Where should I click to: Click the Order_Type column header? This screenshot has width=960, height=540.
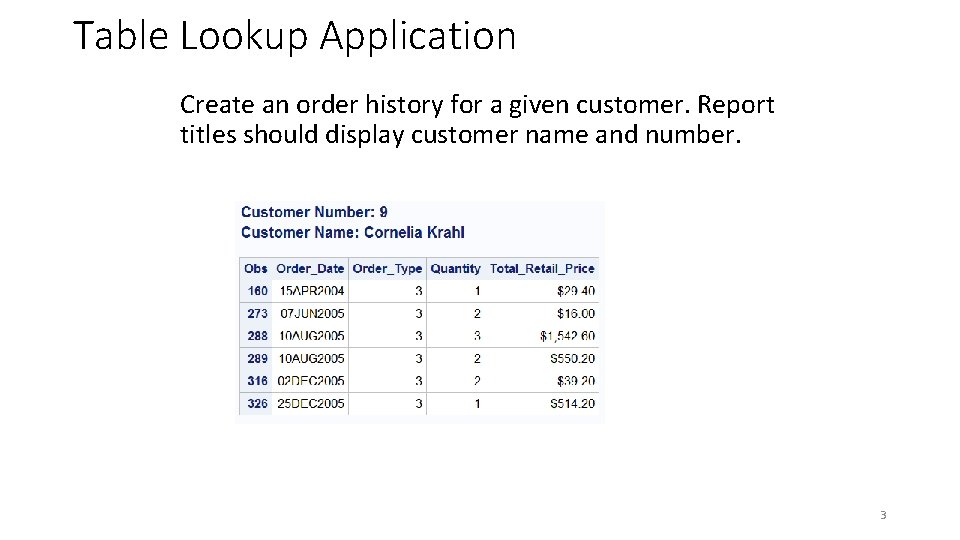coord(387,269)
